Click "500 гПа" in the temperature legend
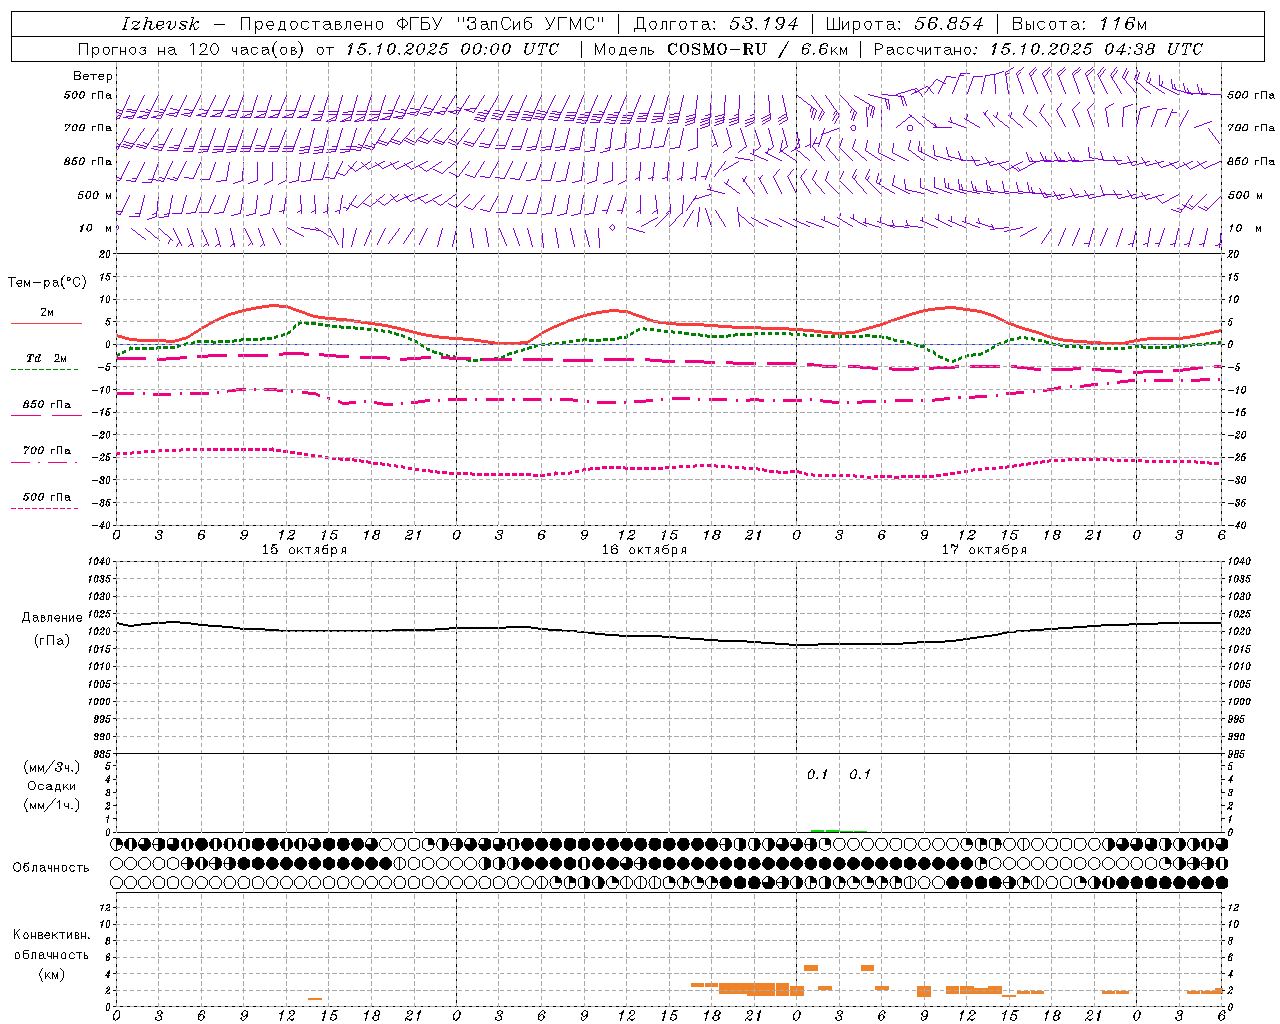 [x=46, y=496]
